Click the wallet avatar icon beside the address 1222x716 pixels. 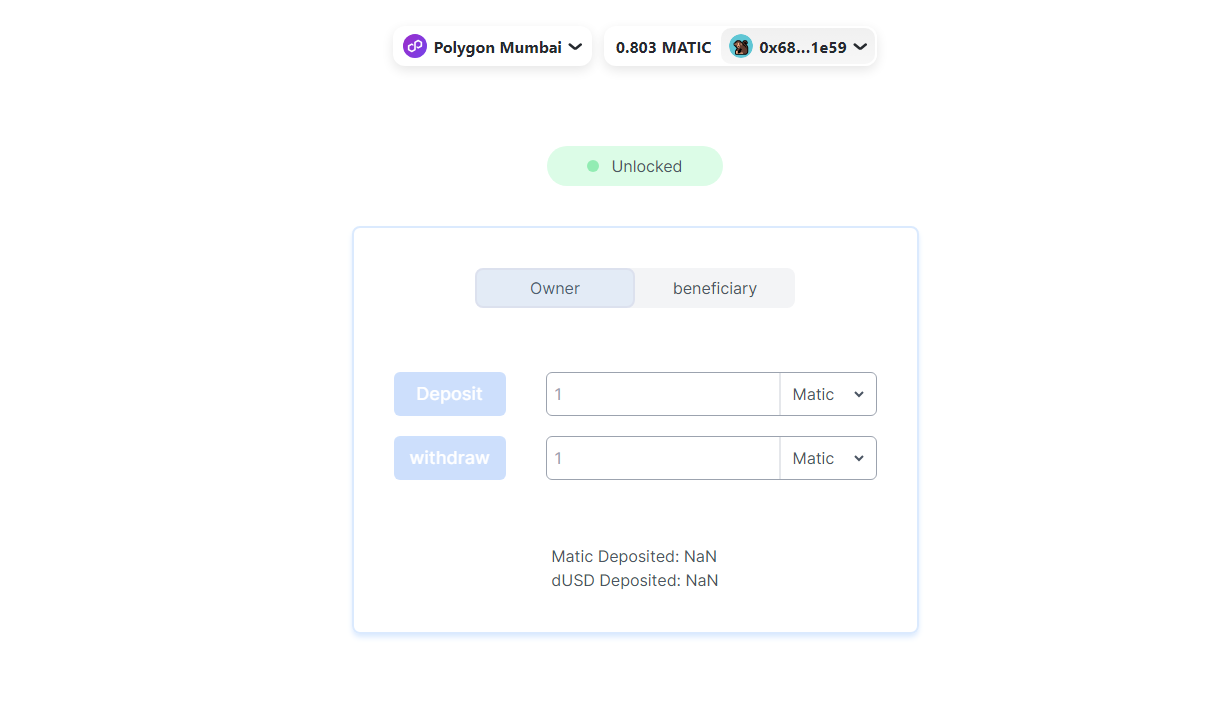click(x=740, y=46)
